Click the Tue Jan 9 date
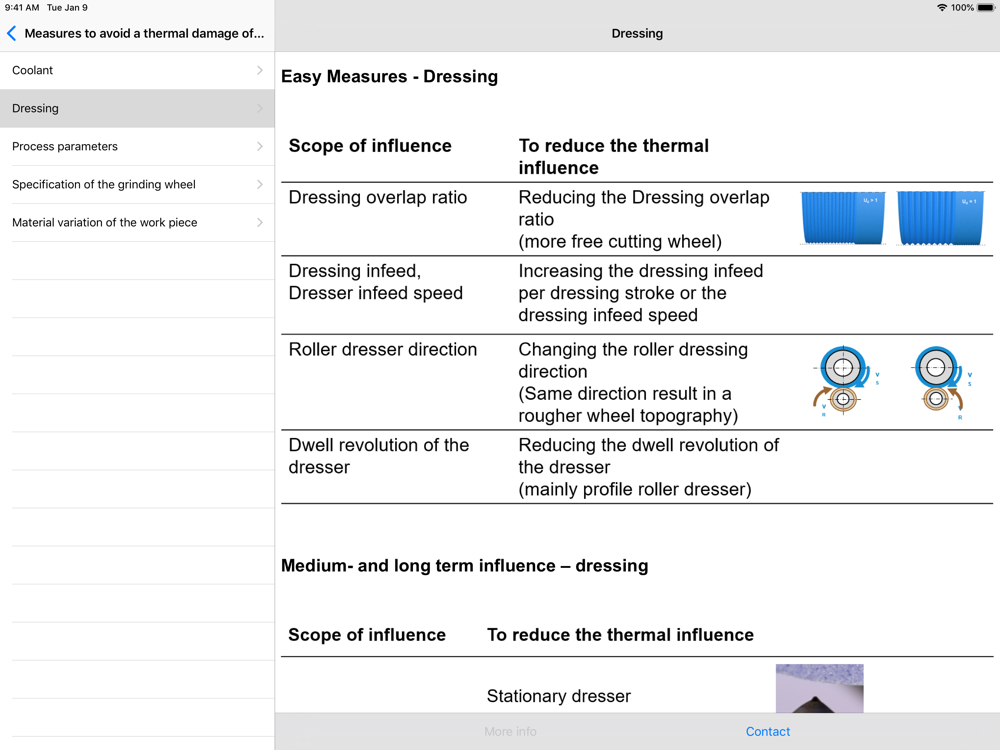Screen dimensions: 1000x750 click(67, 8)
